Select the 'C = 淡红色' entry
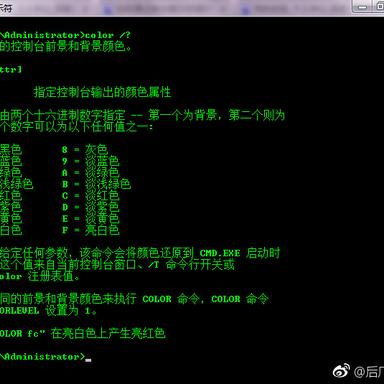 90,195
